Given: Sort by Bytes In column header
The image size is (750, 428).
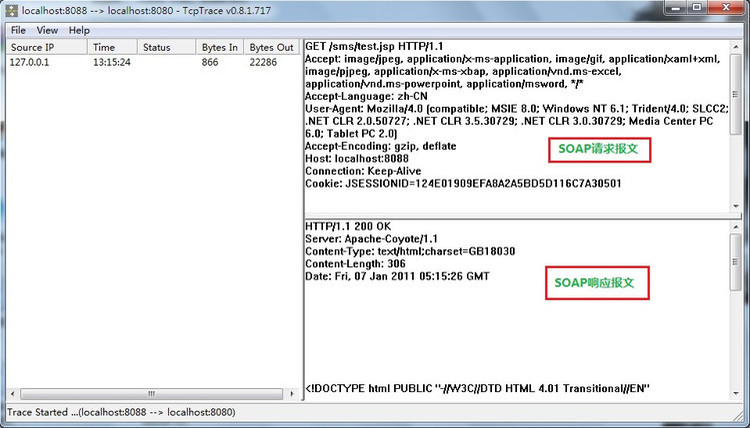Looking at the screenshot, I should [x=220, y=47].
